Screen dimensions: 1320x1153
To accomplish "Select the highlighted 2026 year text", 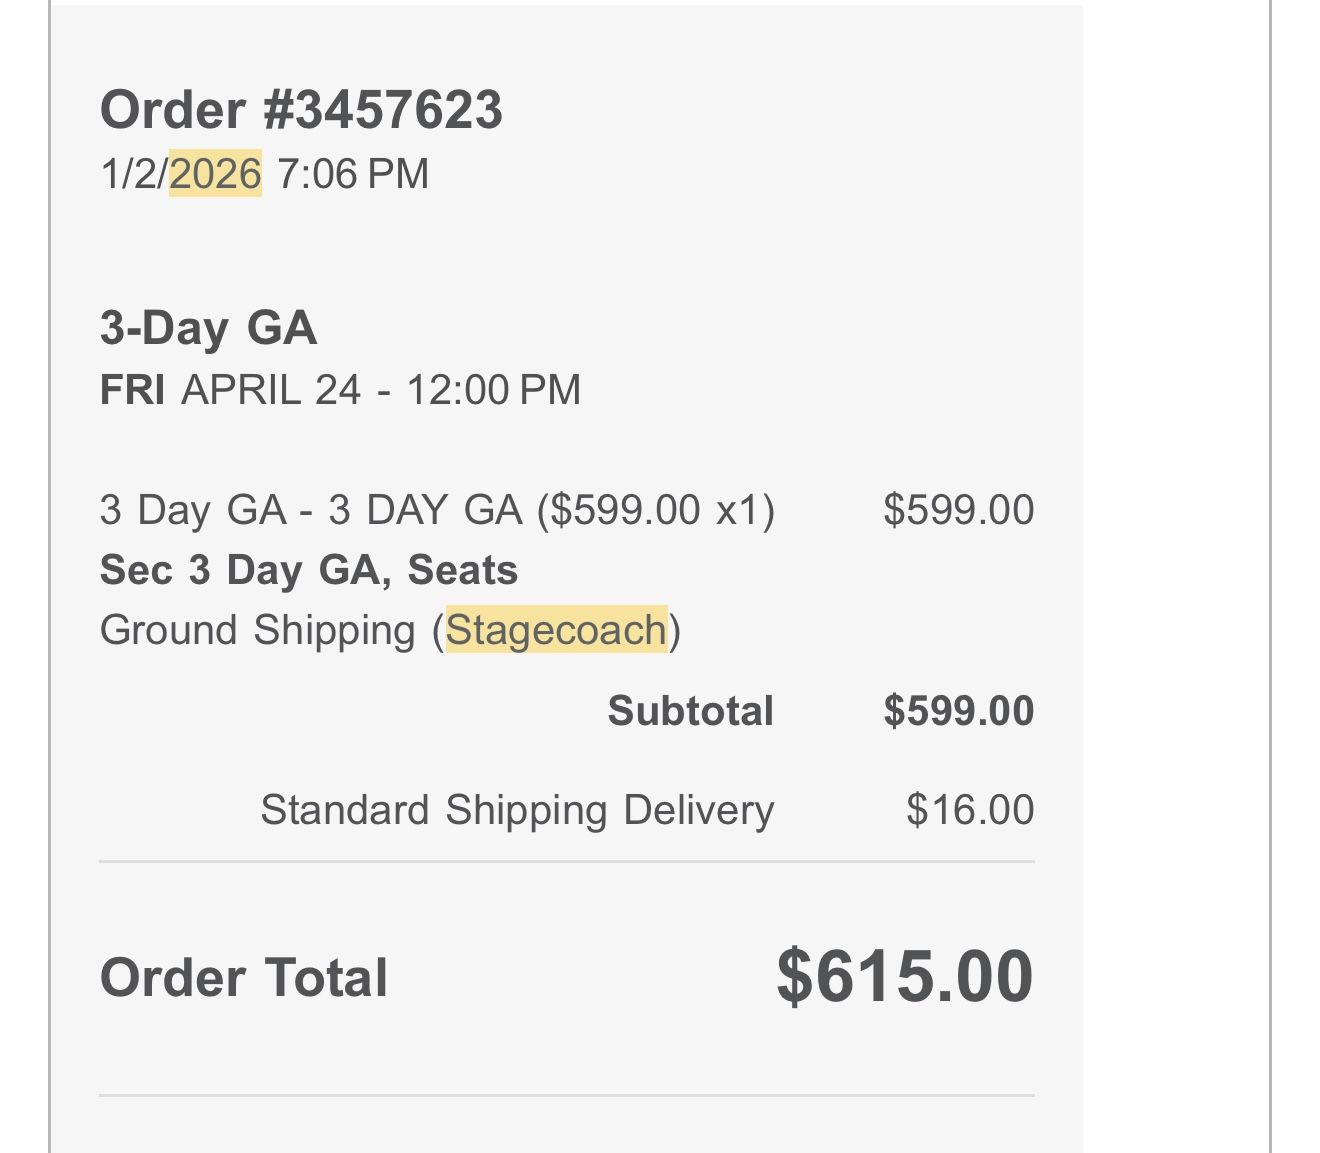I will pos(215,173).
